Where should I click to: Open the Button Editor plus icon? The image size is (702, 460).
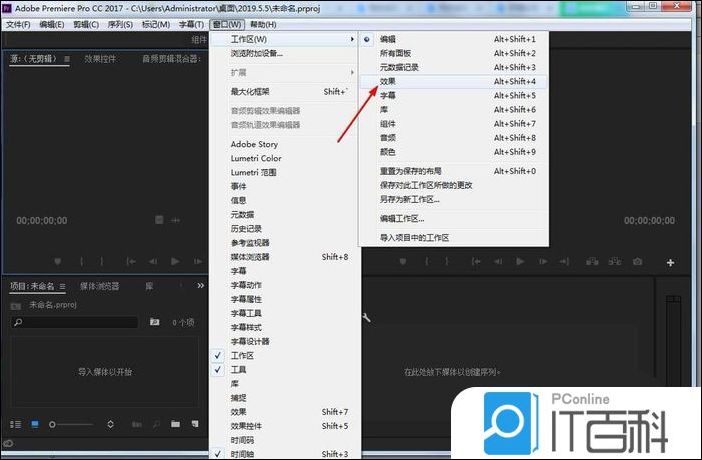(x=671, y=263)
